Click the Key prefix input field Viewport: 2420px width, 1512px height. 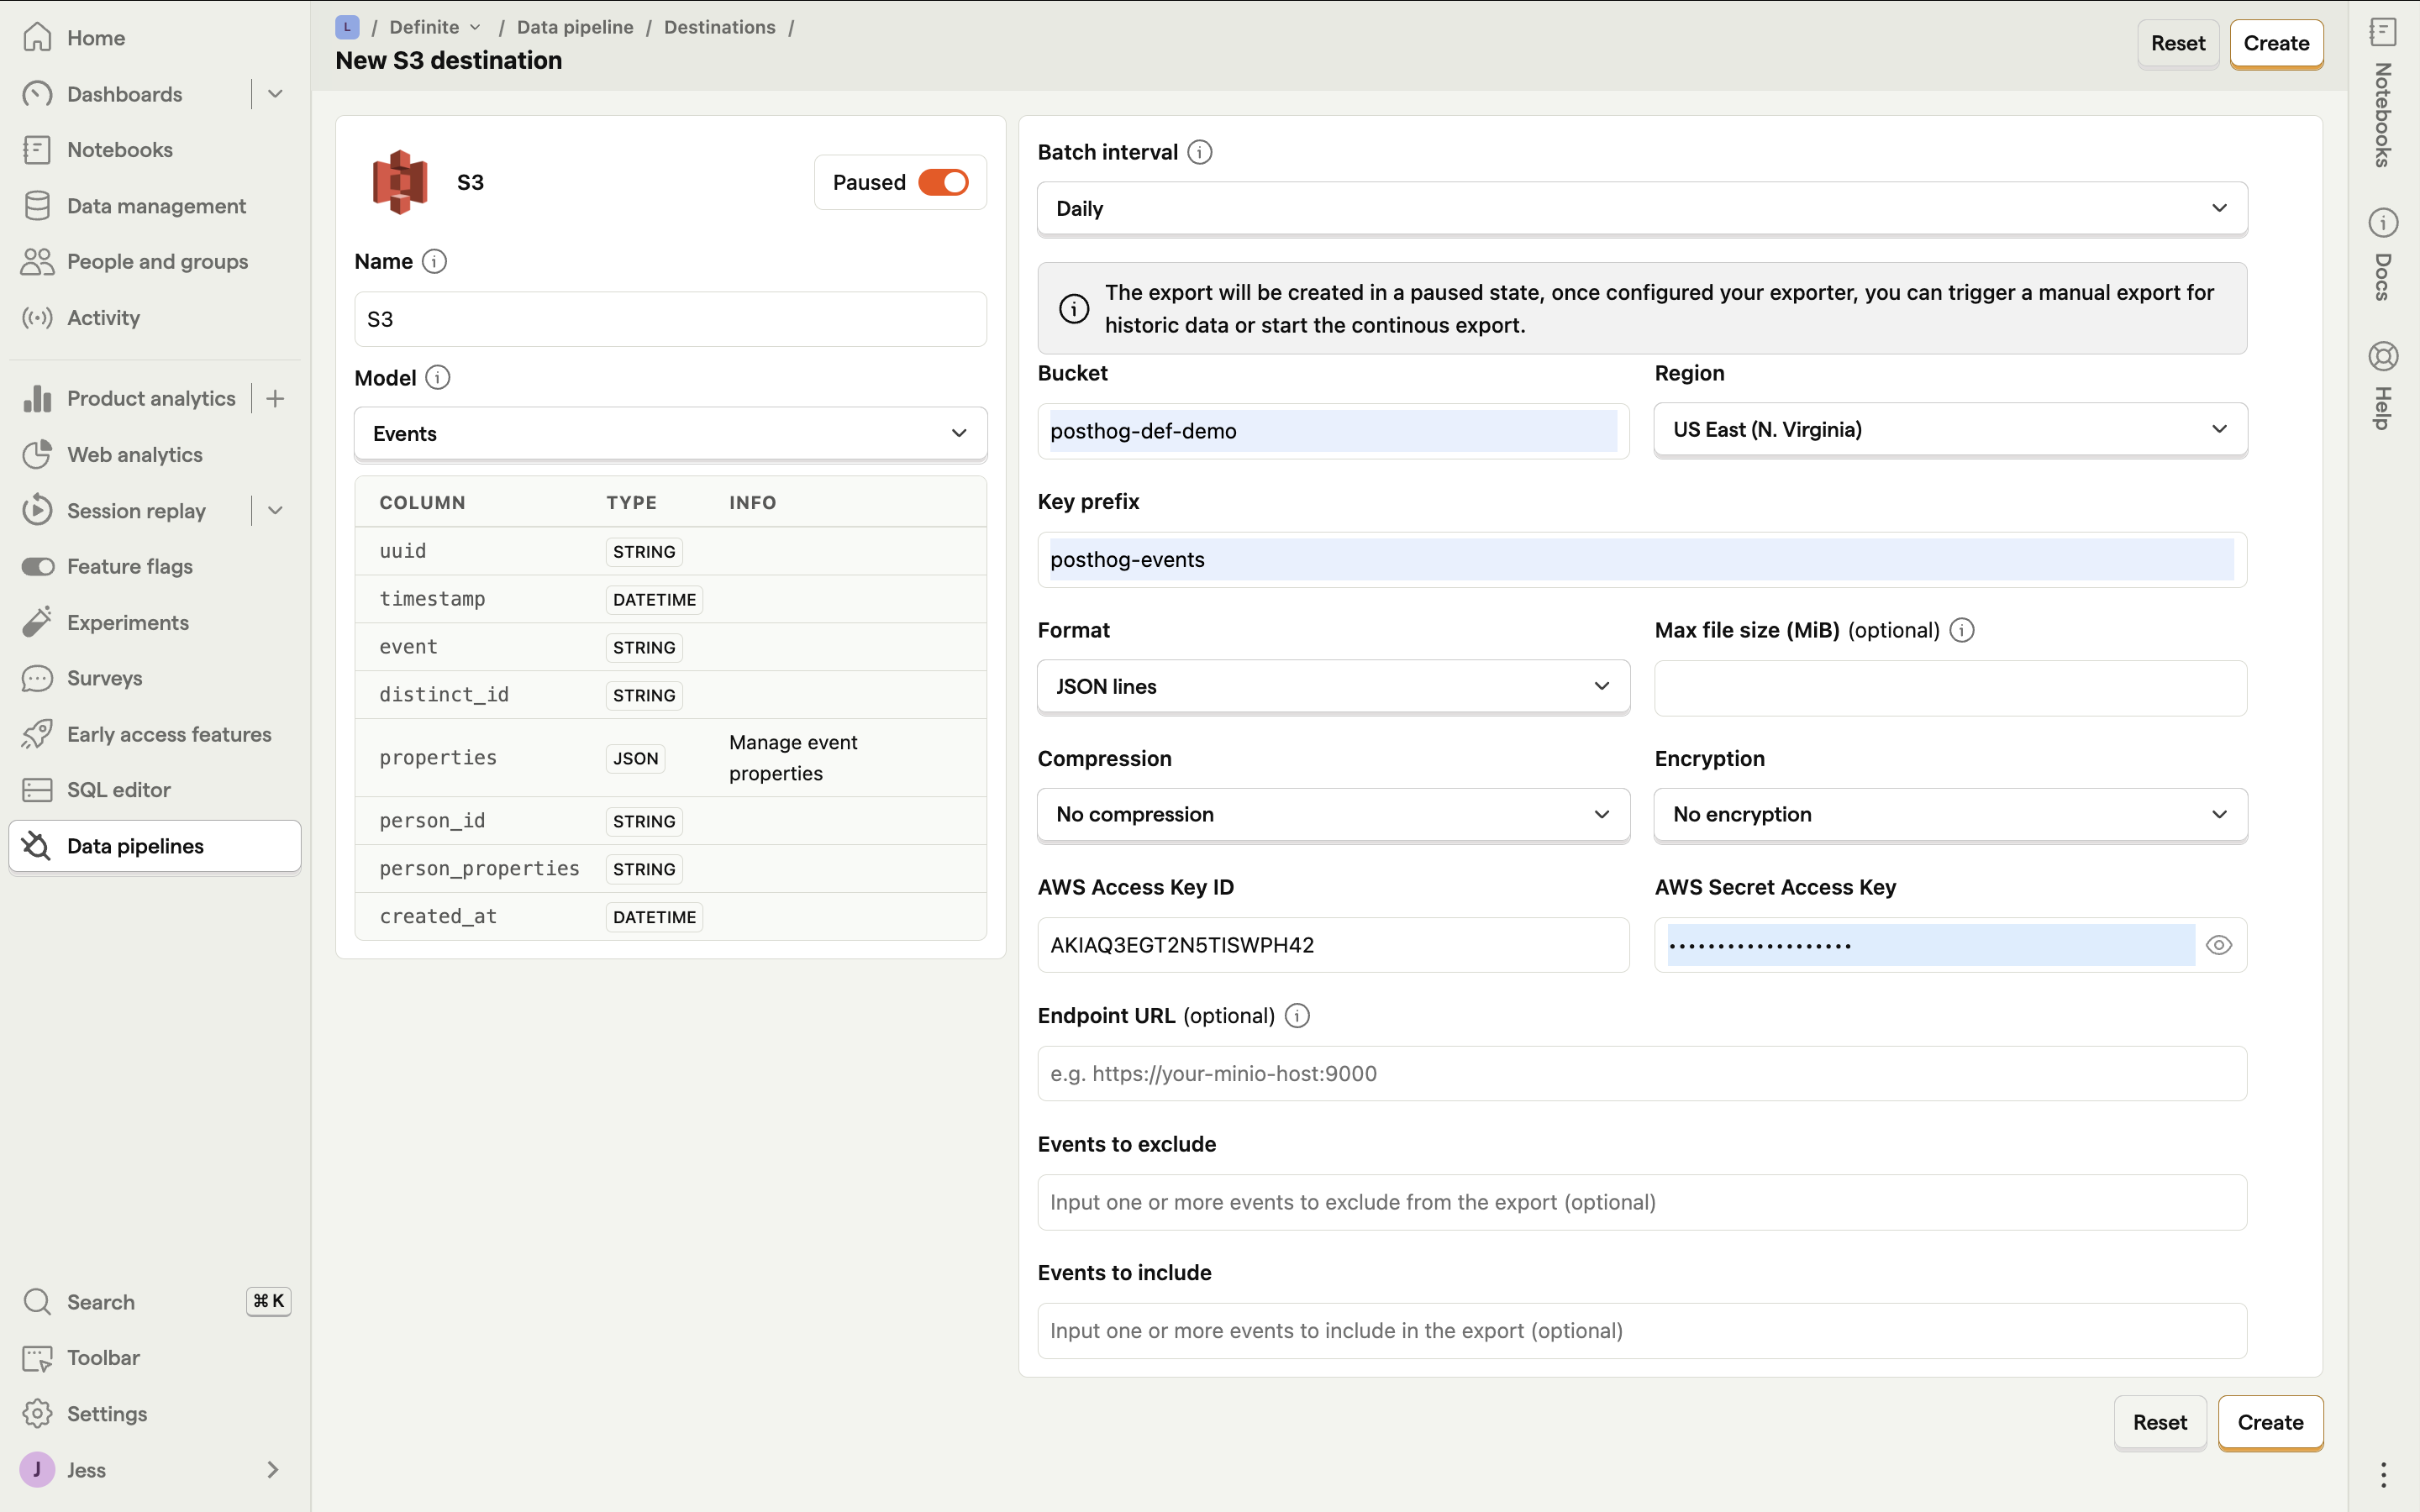(1641, 560)
